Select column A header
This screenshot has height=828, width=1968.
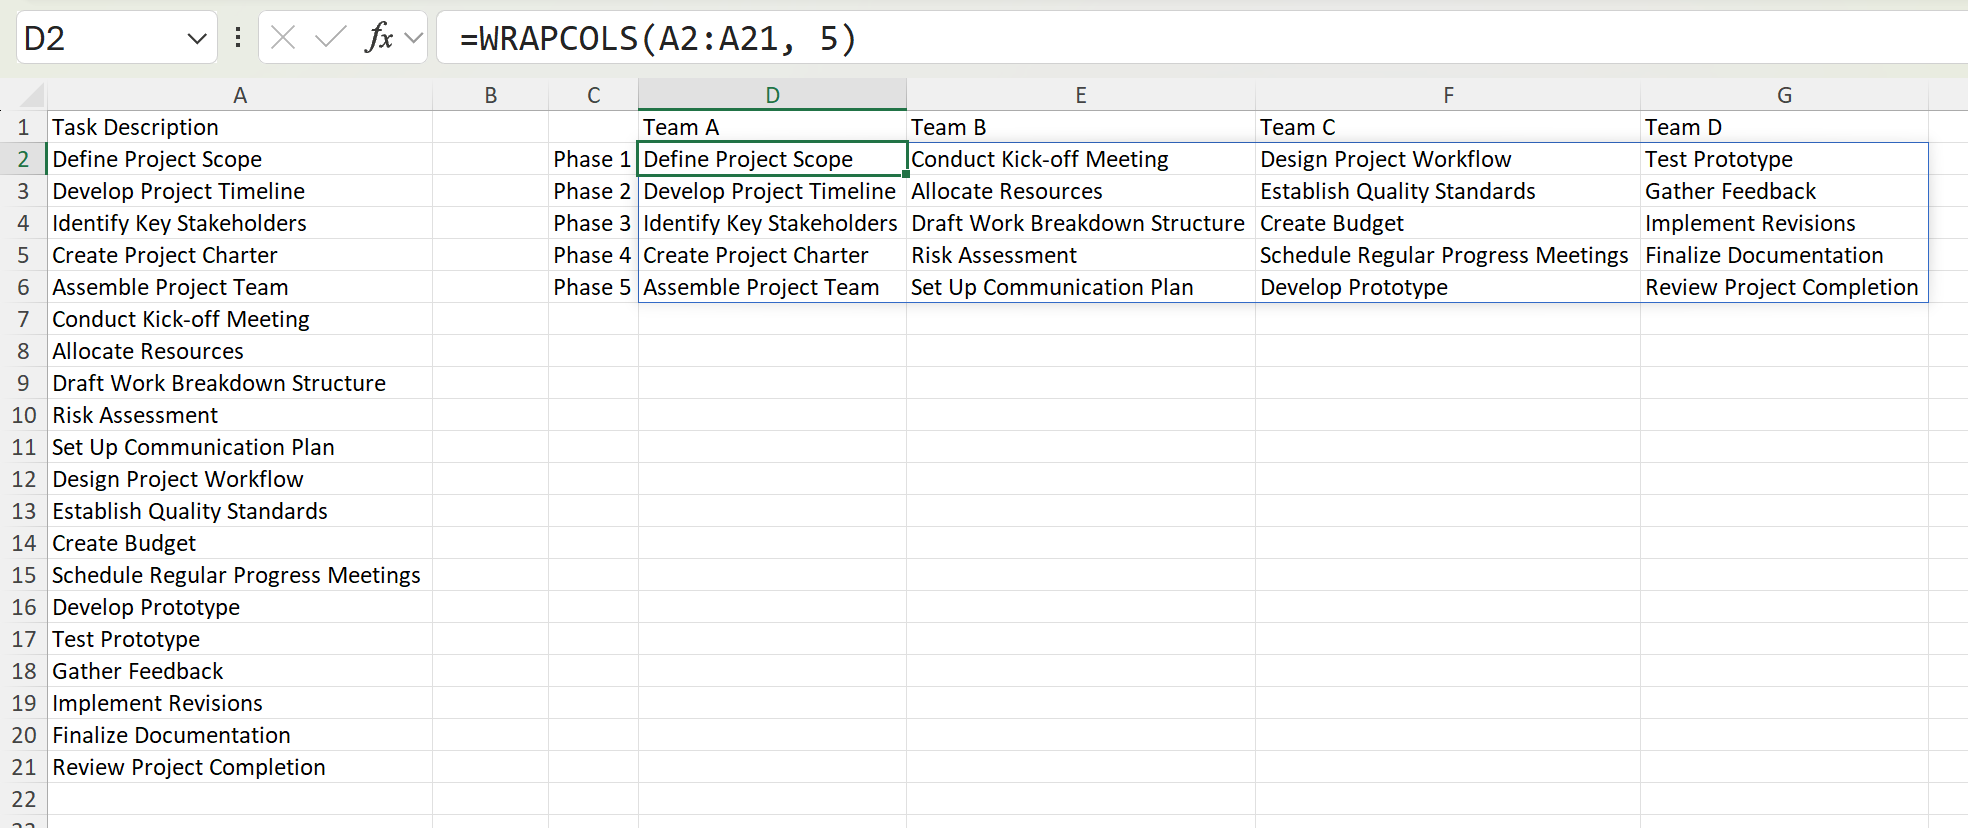click(x=240, y=95)
